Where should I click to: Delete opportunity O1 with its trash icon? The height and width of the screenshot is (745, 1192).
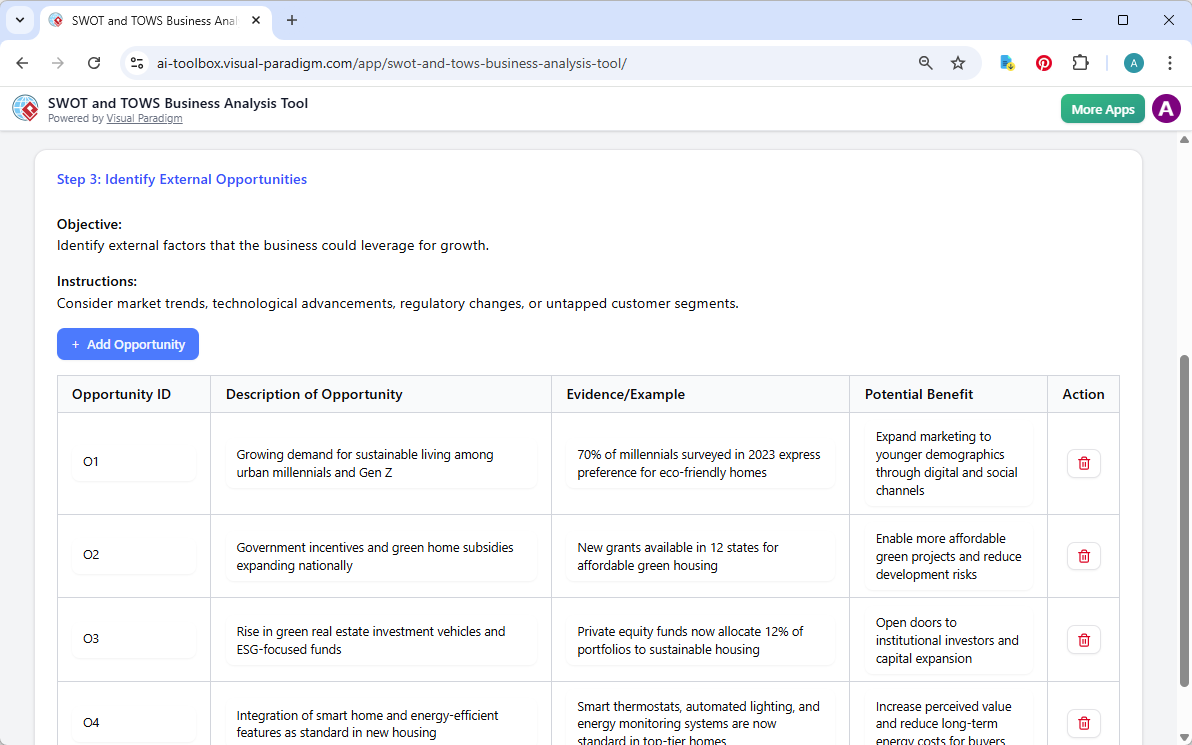click(1083, 463)
